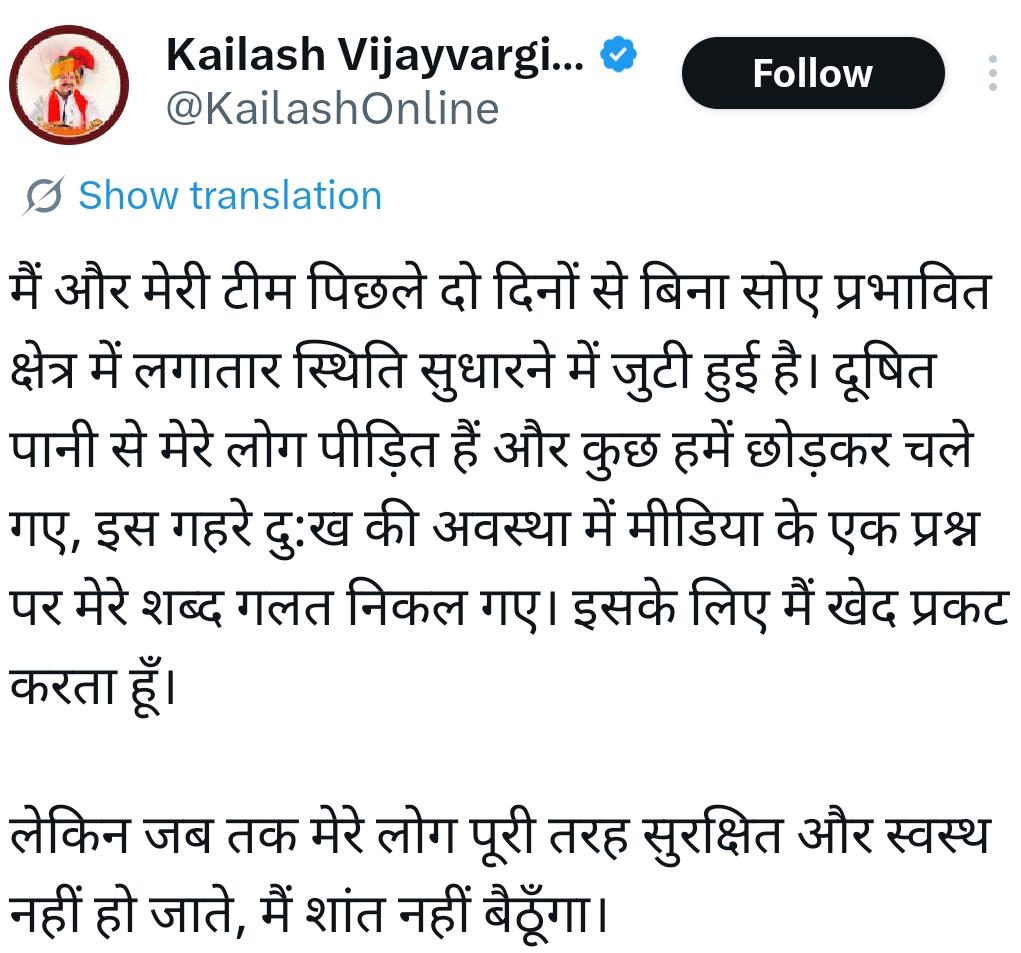1021x953 pixels.
Task: Follow the KailashOnline account
Action: pos(812,74)
